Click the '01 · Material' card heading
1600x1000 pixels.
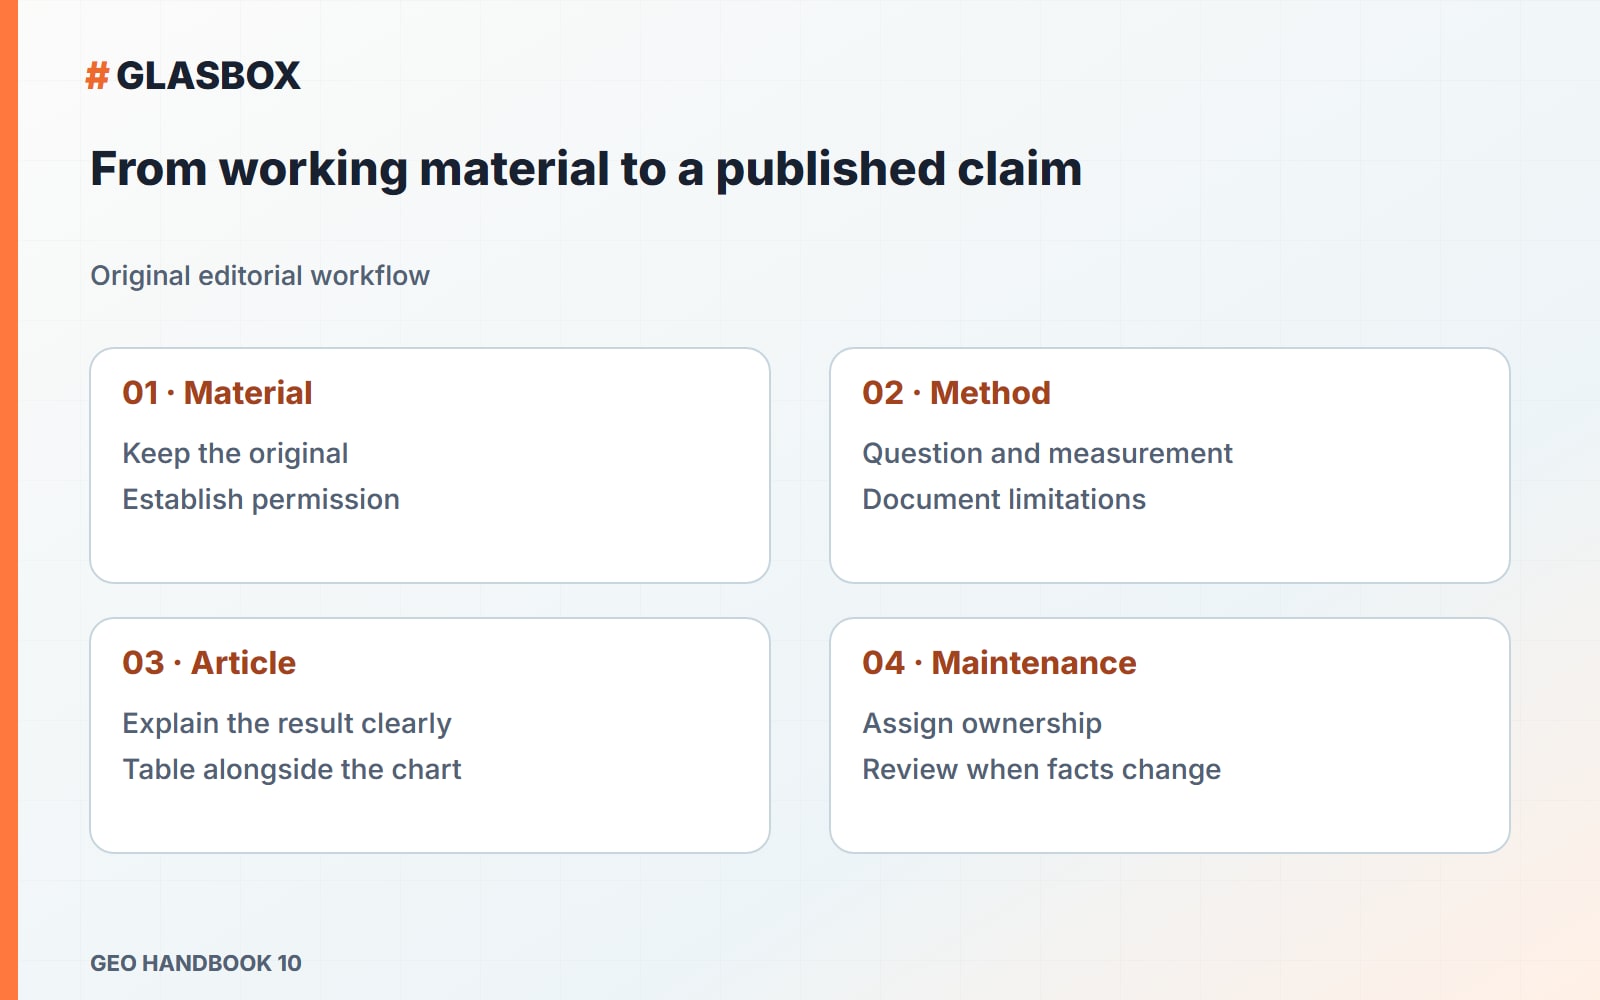click(x=217, y=393)
